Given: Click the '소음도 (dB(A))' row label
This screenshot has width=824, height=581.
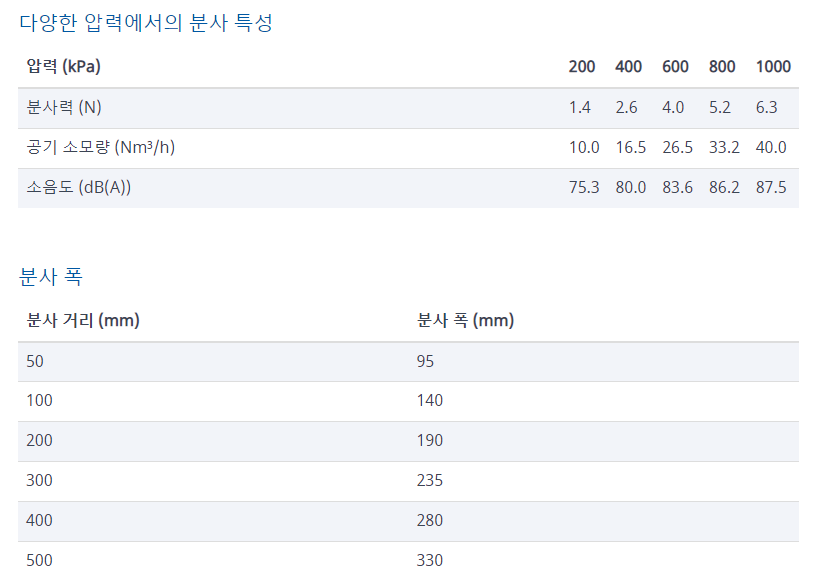Looking at the screenshot, I should [x=79, y=188].
